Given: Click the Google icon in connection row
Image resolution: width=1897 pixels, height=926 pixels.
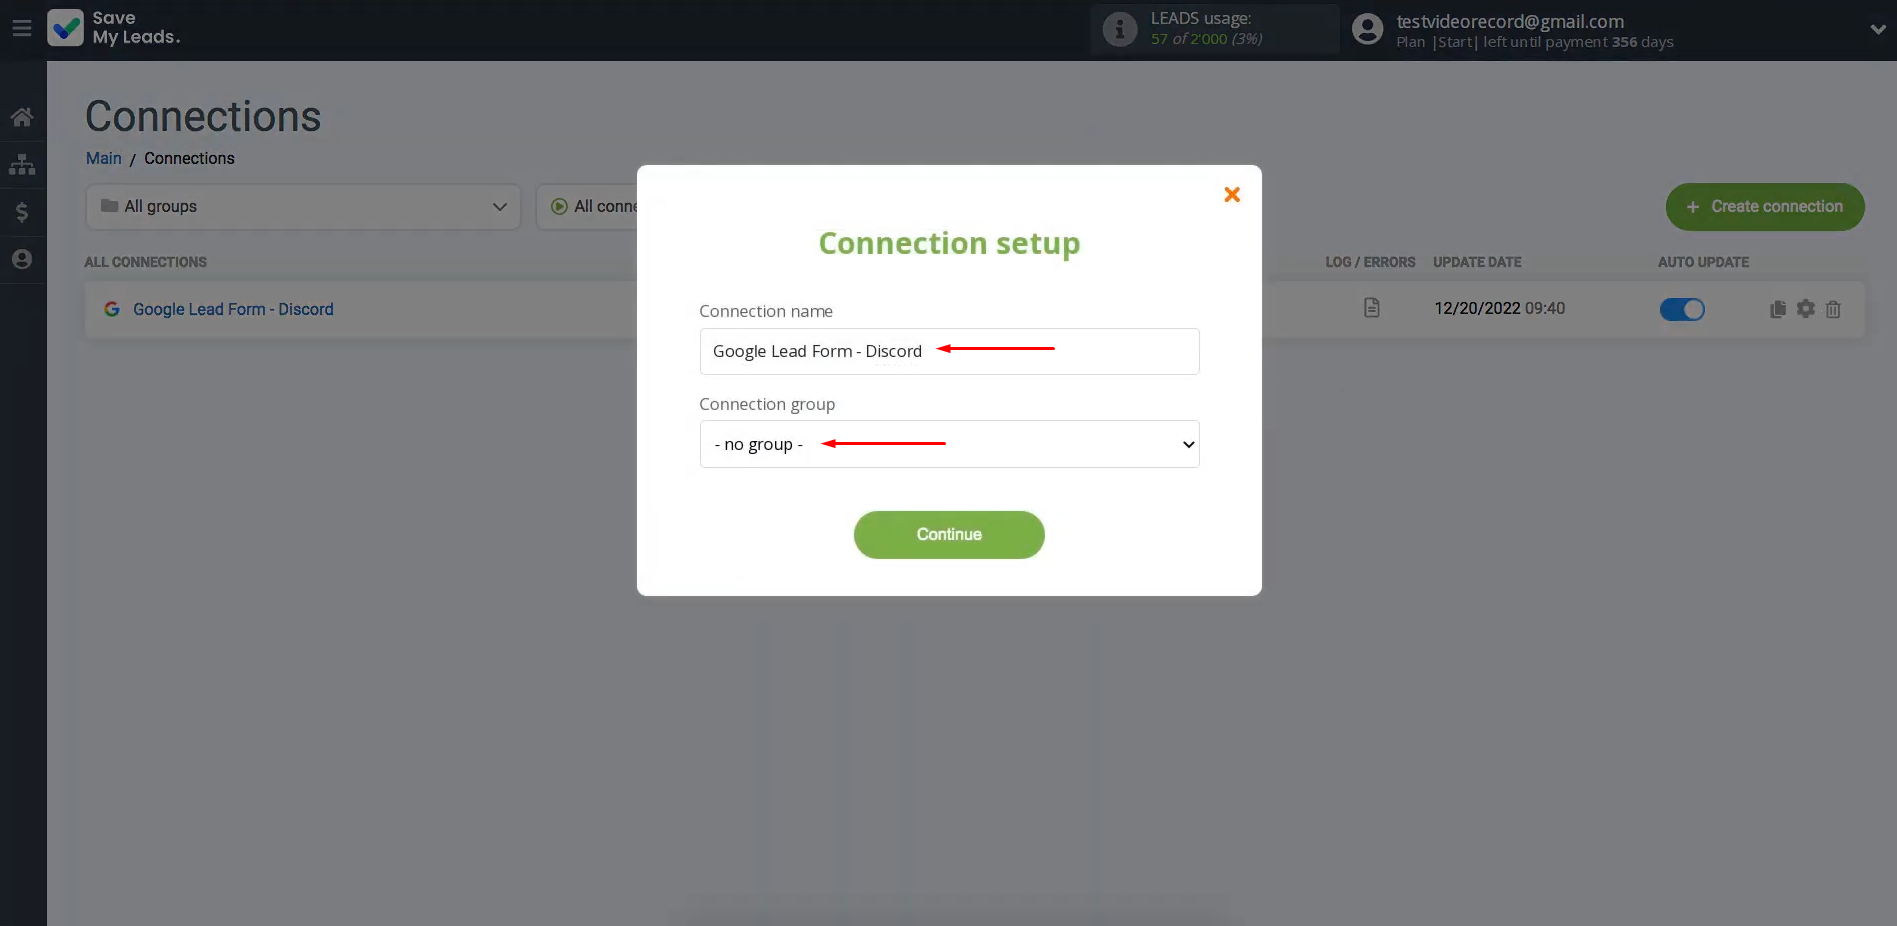Looking at the screenshot, I should 112,310.
